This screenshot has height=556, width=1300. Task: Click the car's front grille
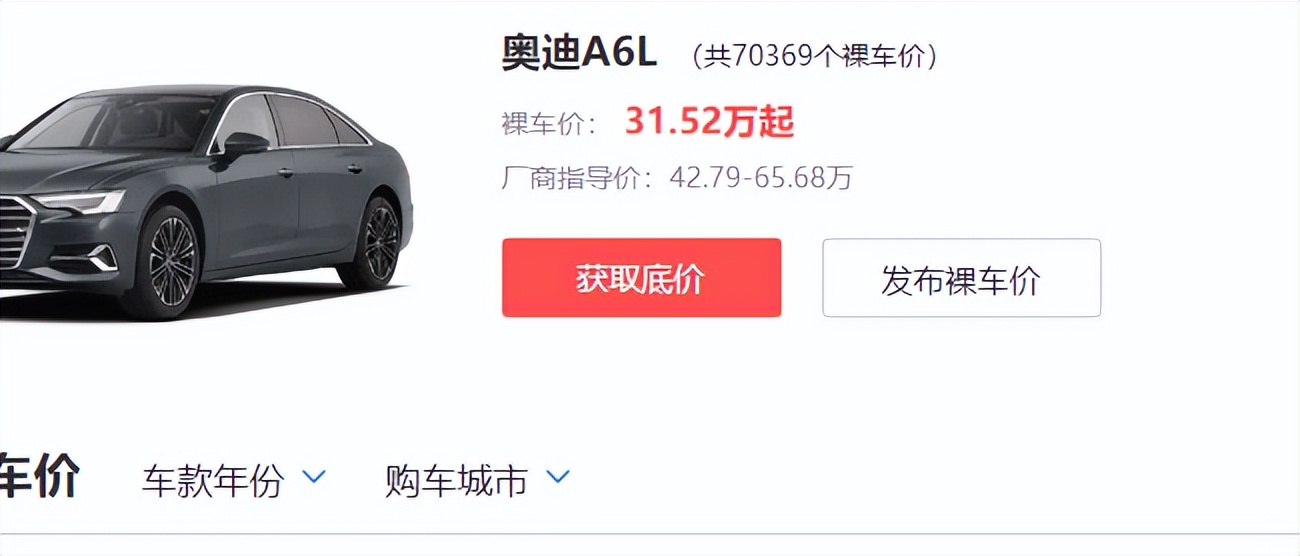pos(15,233)
